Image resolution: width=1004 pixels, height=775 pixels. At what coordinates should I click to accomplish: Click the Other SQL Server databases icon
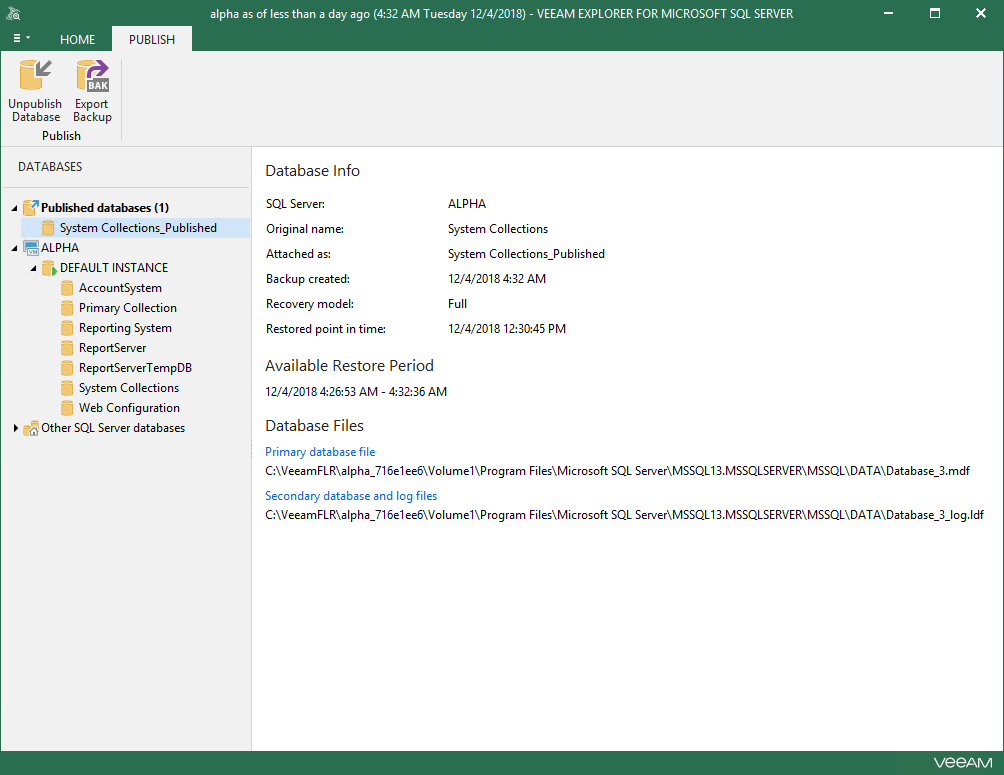coord(31,428)
